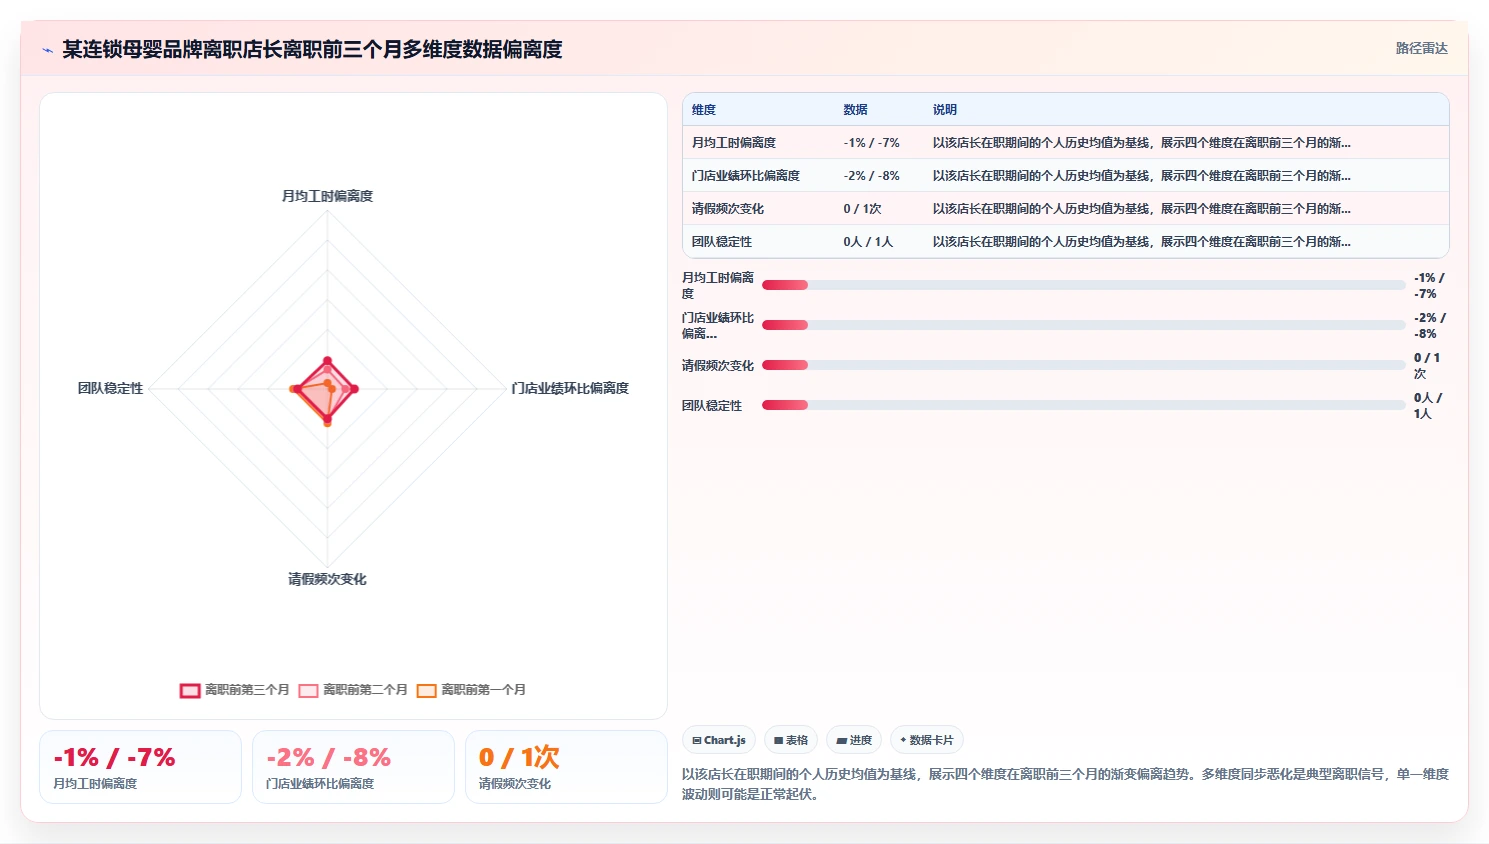Toggle 离职前第一个月 legend swatch
Image resolution: width=1489 pixels, height=844 pixels.
tap(426, 690)
